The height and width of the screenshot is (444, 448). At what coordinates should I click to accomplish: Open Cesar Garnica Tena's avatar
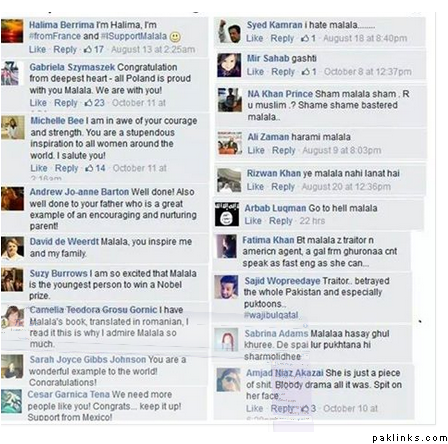(11, 401)
